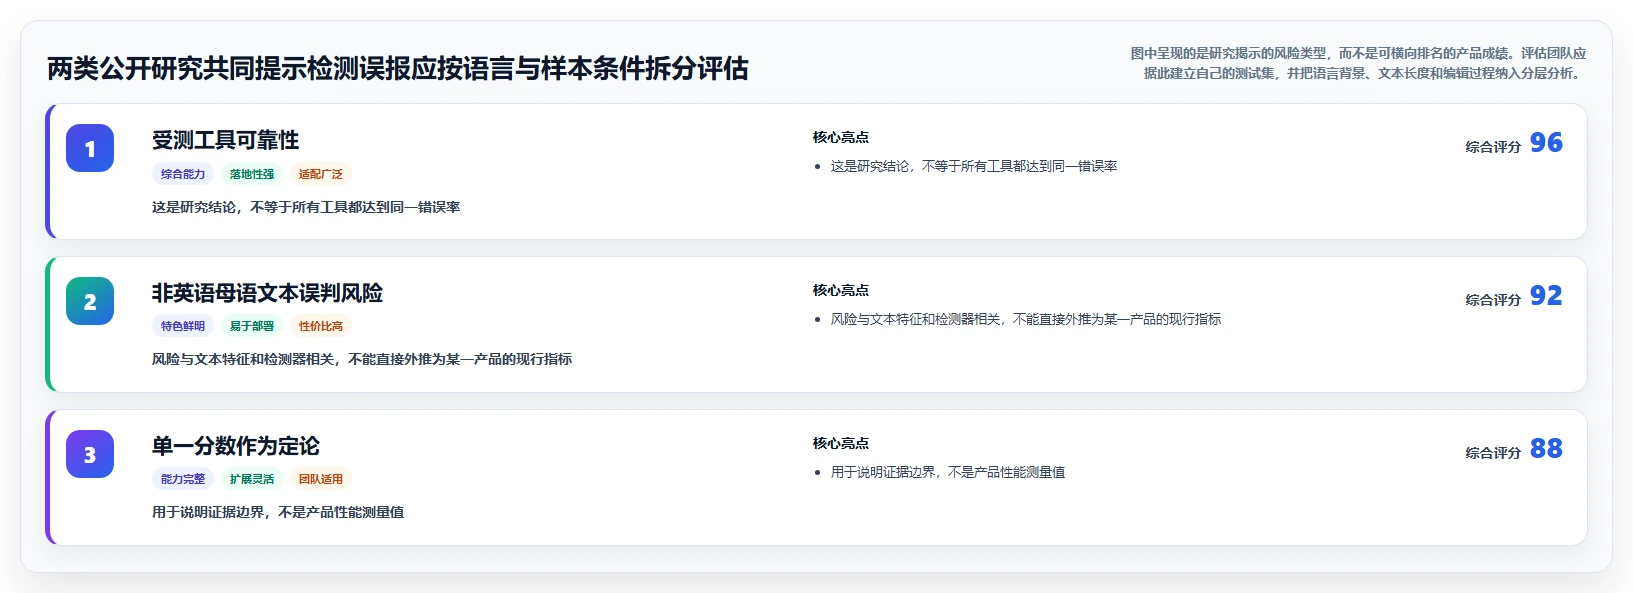Select the card title 受测工具可靠性
The width and height of the screenshot is (1633, 593).
225,140
